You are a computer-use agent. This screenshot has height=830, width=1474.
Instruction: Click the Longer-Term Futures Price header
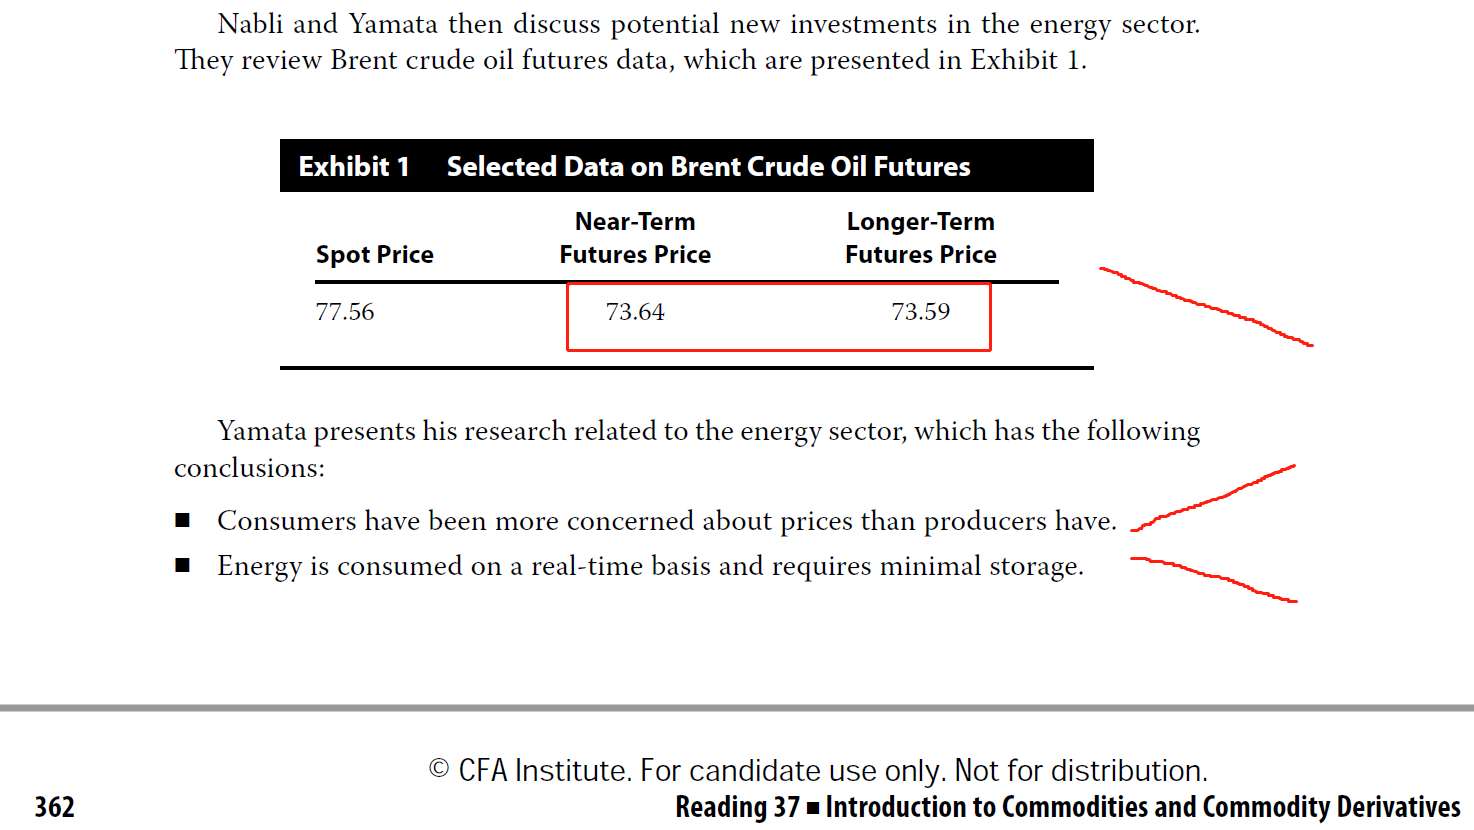click(921, 238)
